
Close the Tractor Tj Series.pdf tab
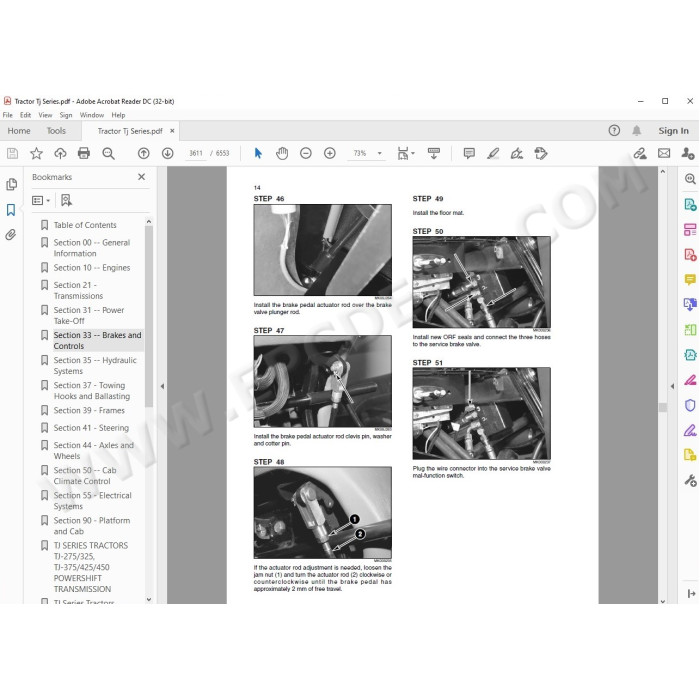[x=172, y=131]
